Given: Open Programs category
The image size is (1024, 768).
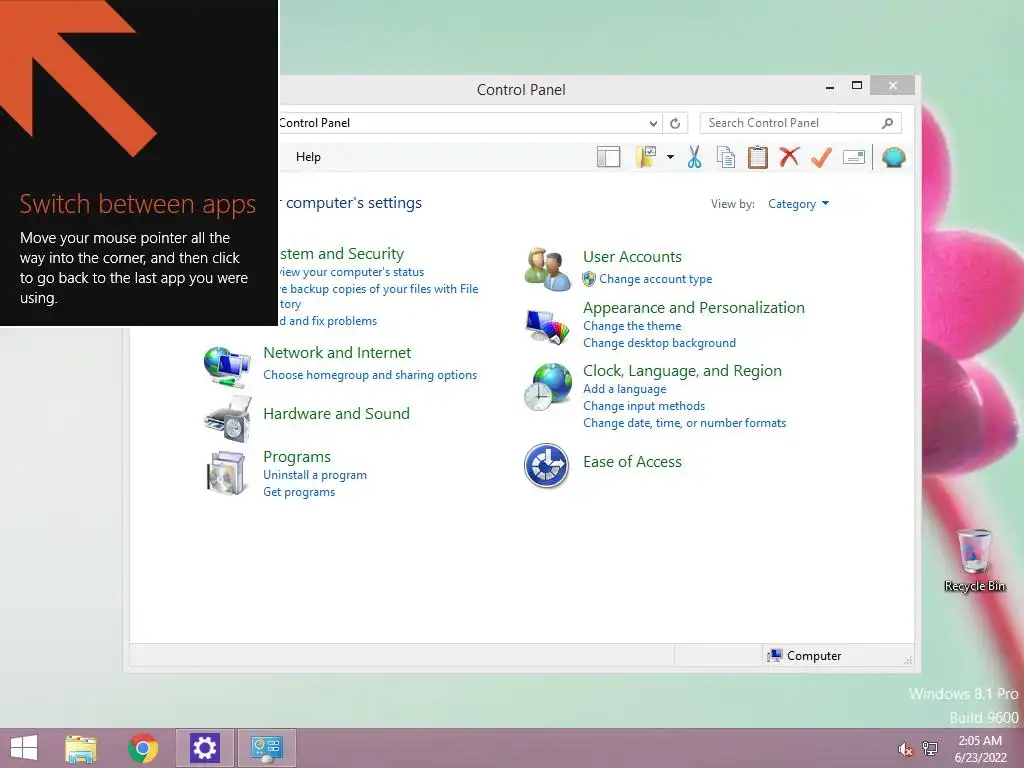Looking at the screenshot, I should [x=297, y=456].
